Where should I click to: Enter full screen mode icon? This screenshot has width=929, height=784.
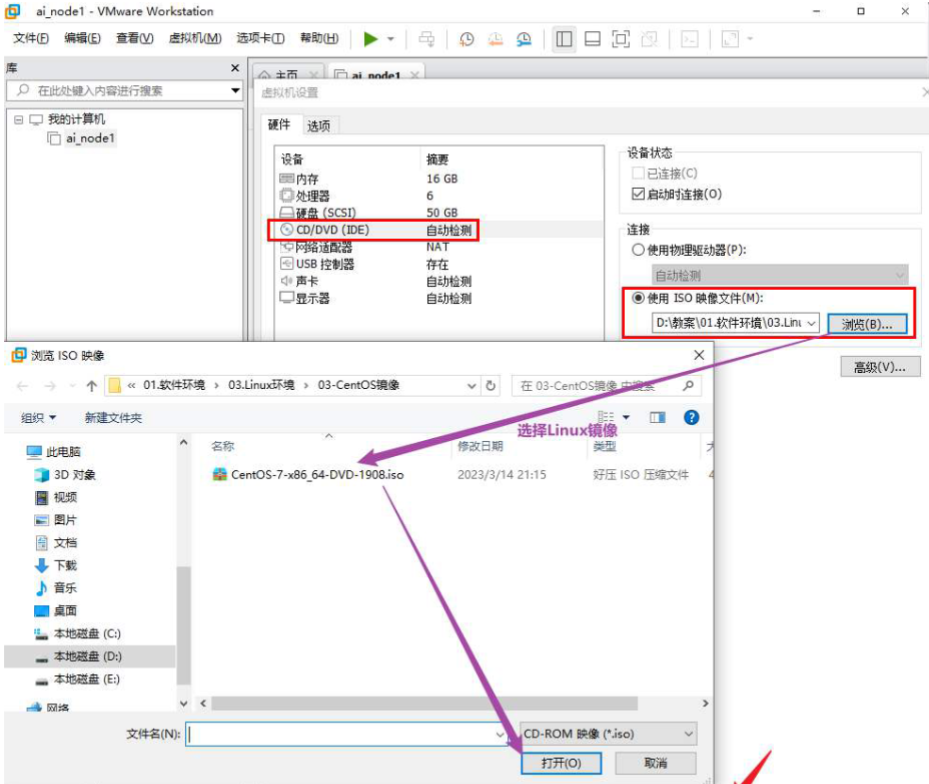tap(620, 39)
